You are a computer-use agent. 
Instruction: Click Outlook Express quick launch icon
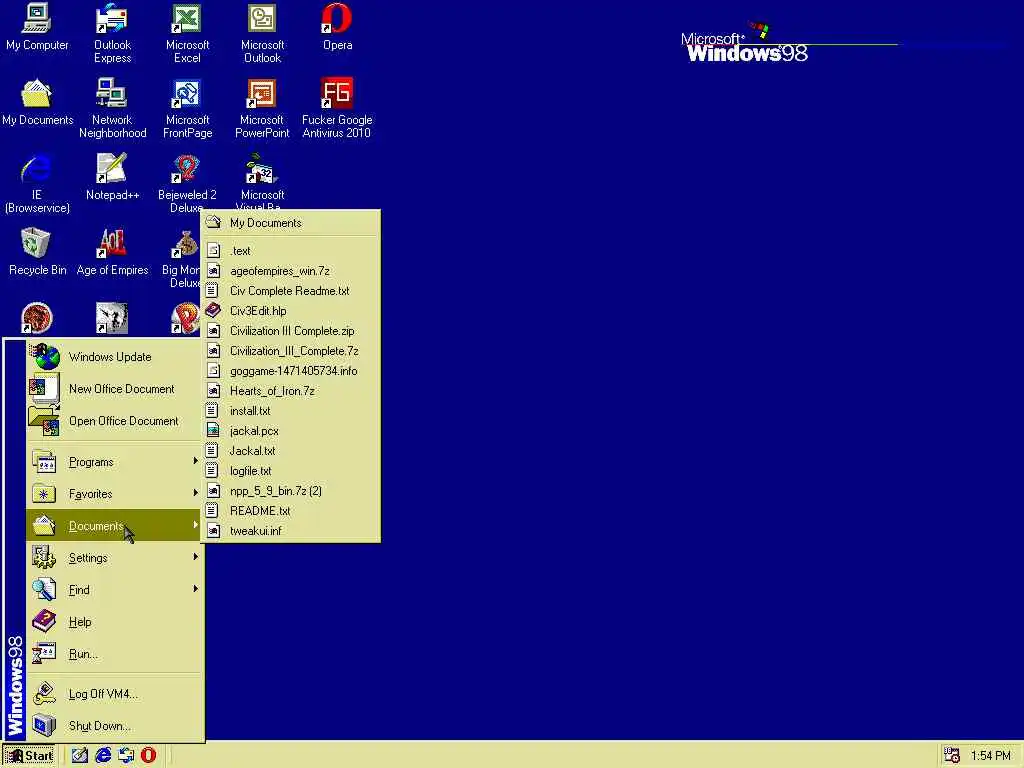(126, 755)
